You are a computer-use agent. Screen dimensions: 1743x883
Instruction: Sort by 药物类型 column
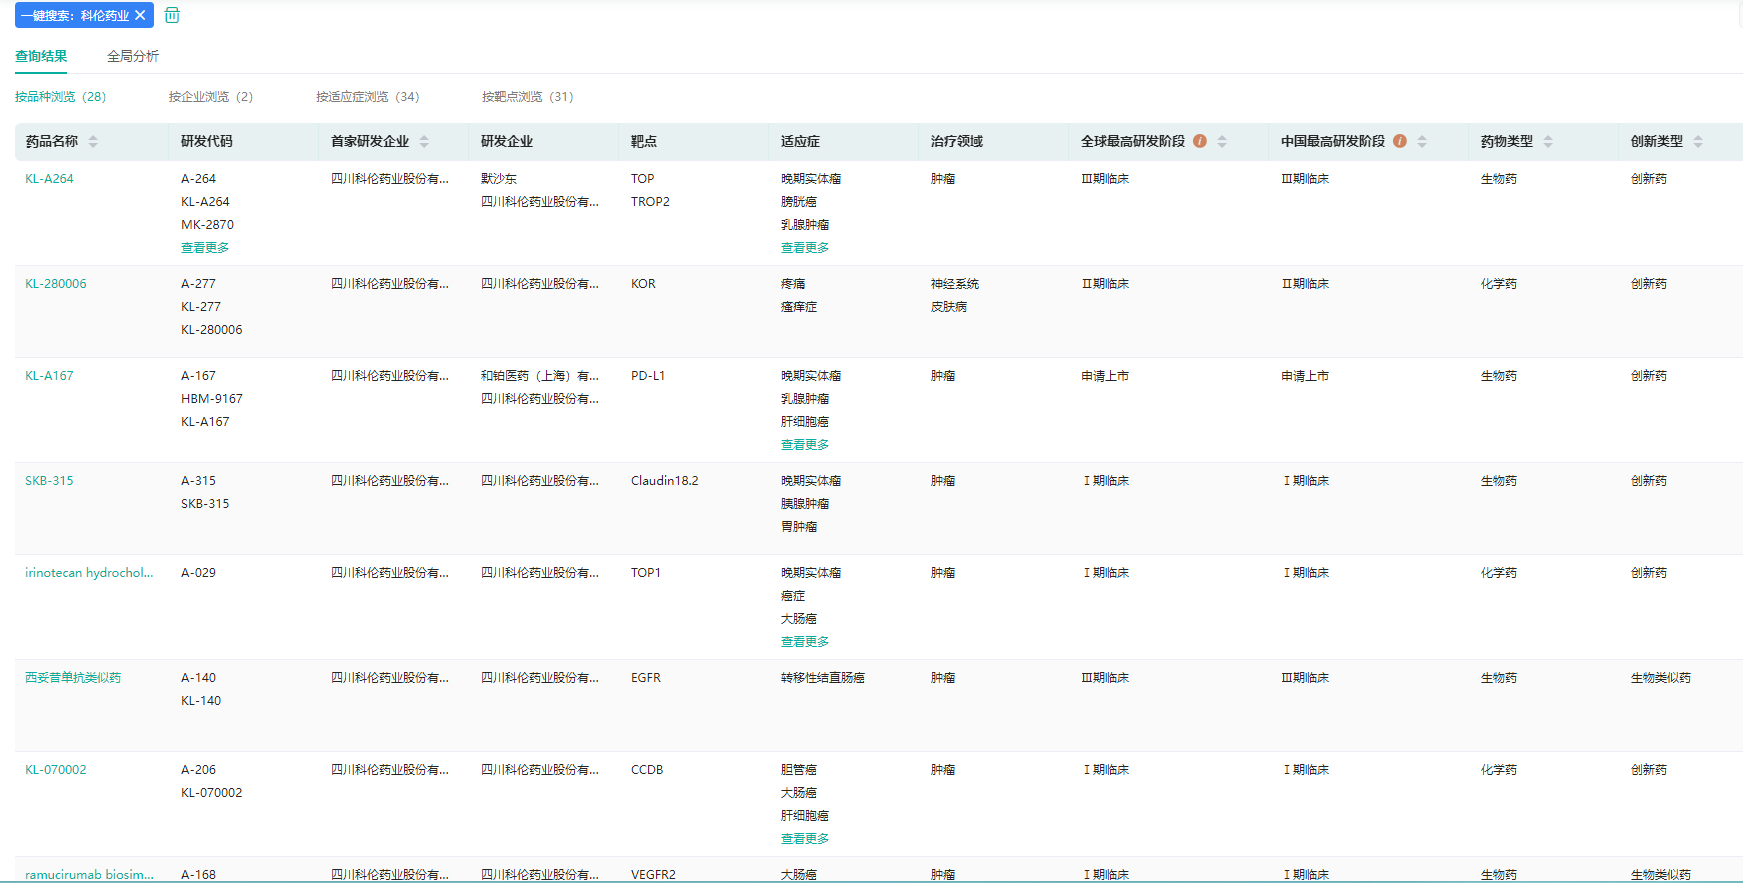(x=1548, y=142)
